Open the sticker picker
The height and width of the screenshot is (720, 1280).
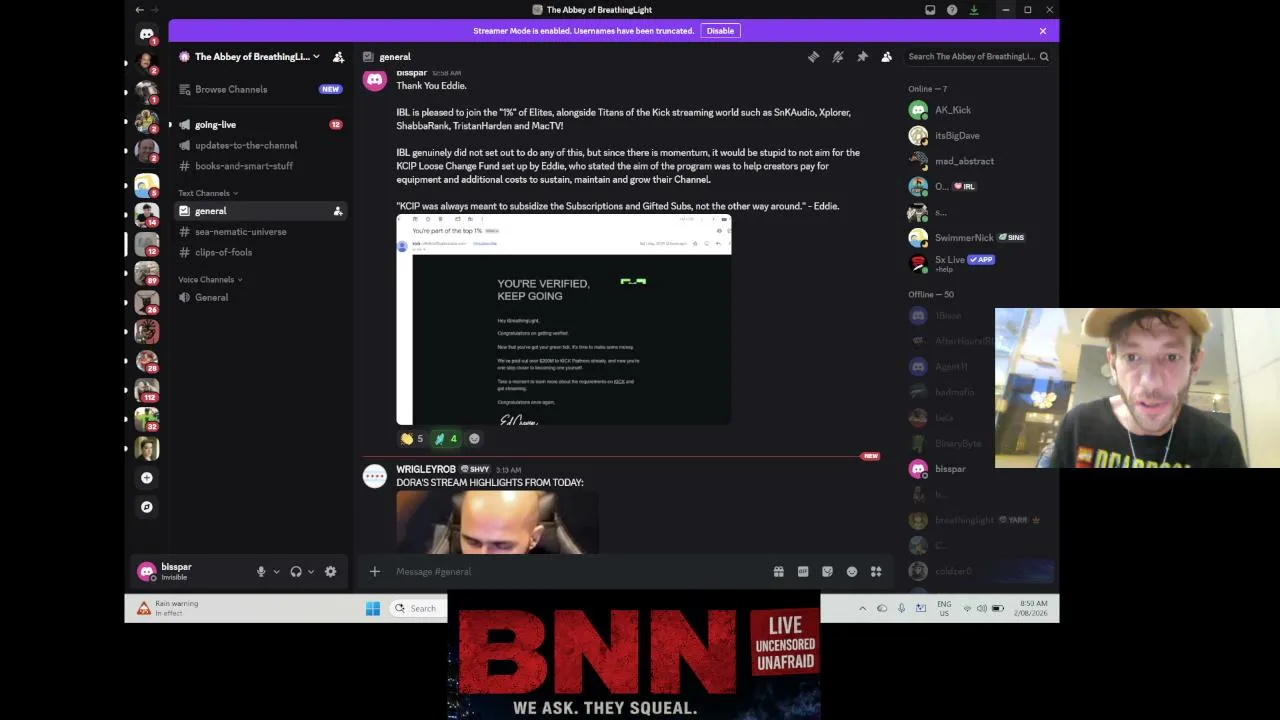pos(827,572)
